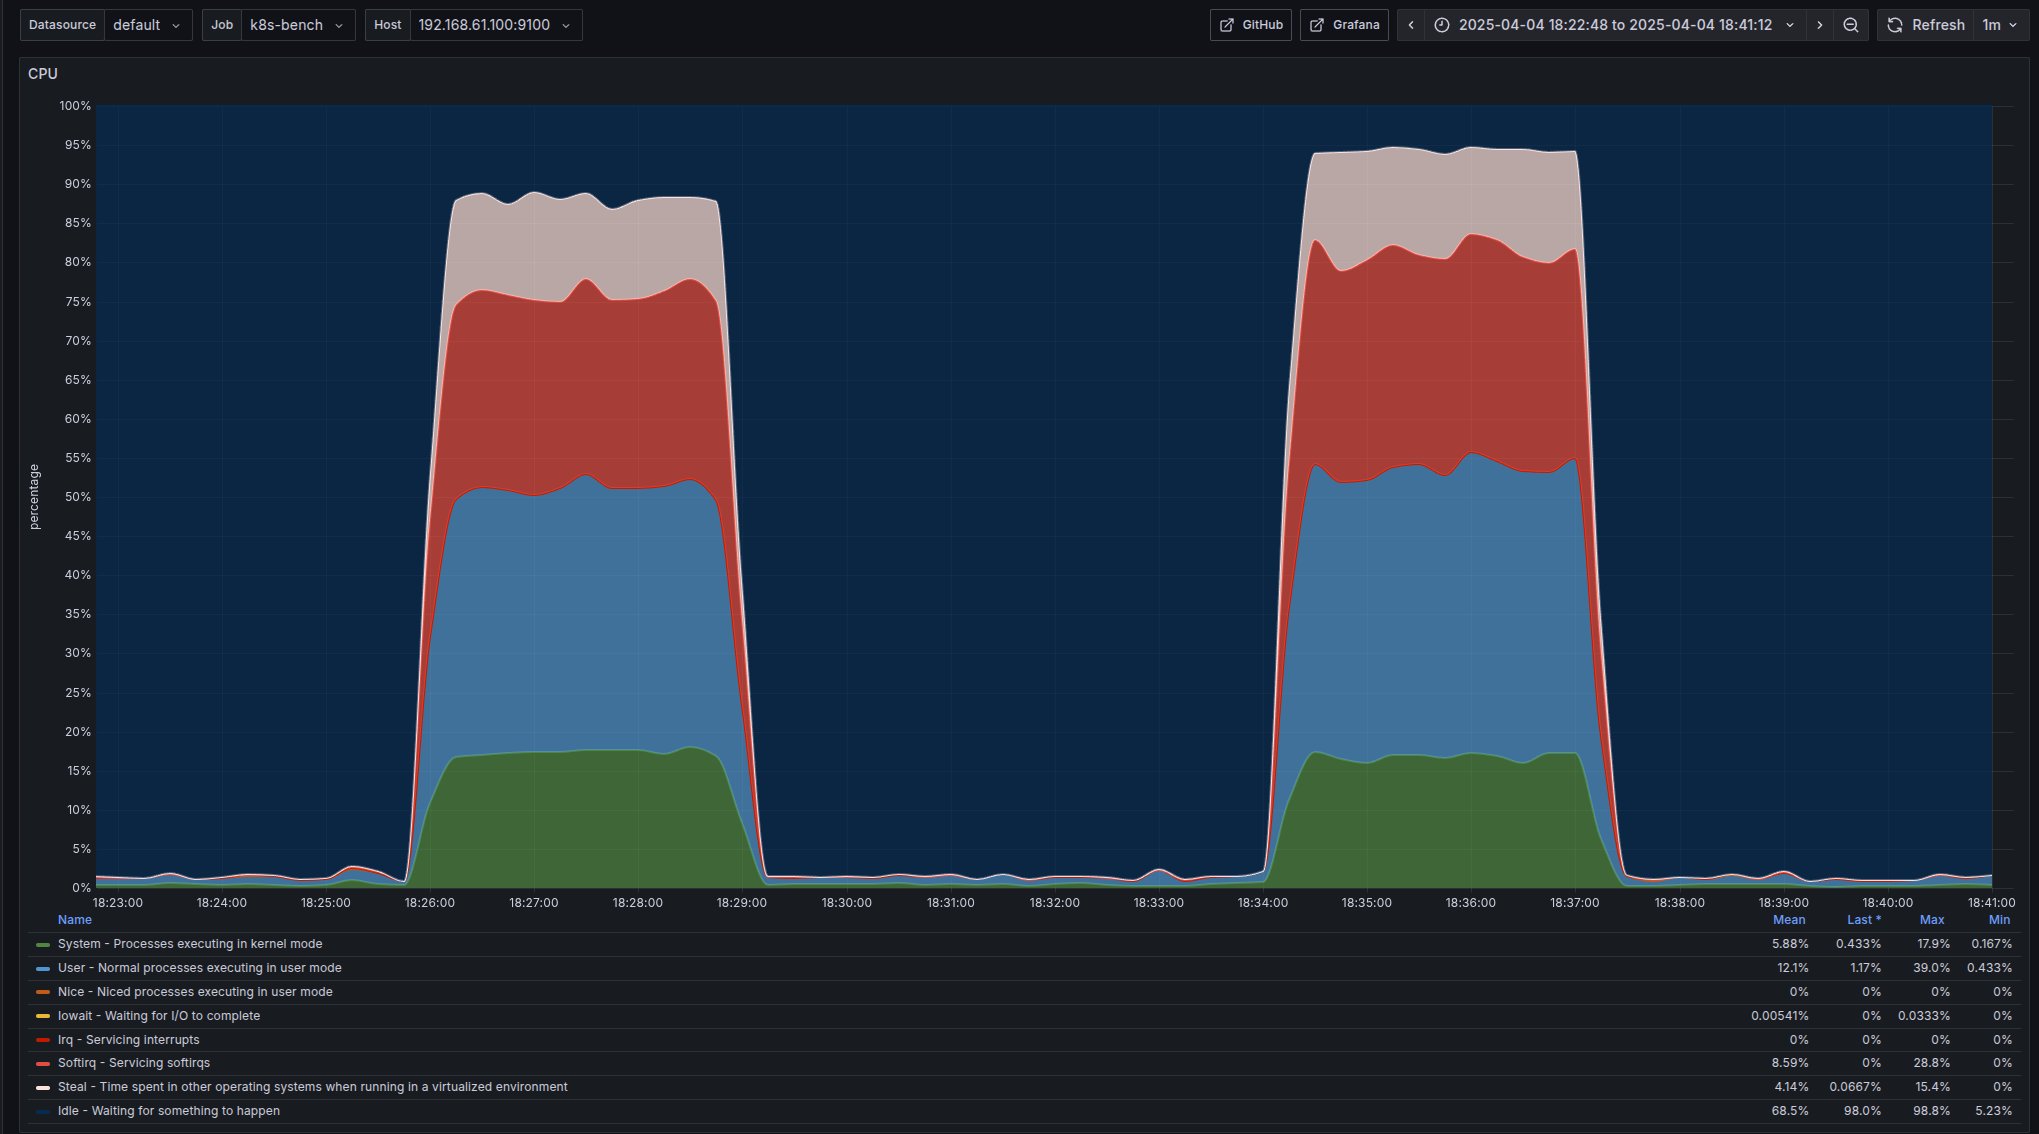The width and height of the screenshot is (2039, 1134).
Task: Open the CPU panel title menu
Action: 43,73
